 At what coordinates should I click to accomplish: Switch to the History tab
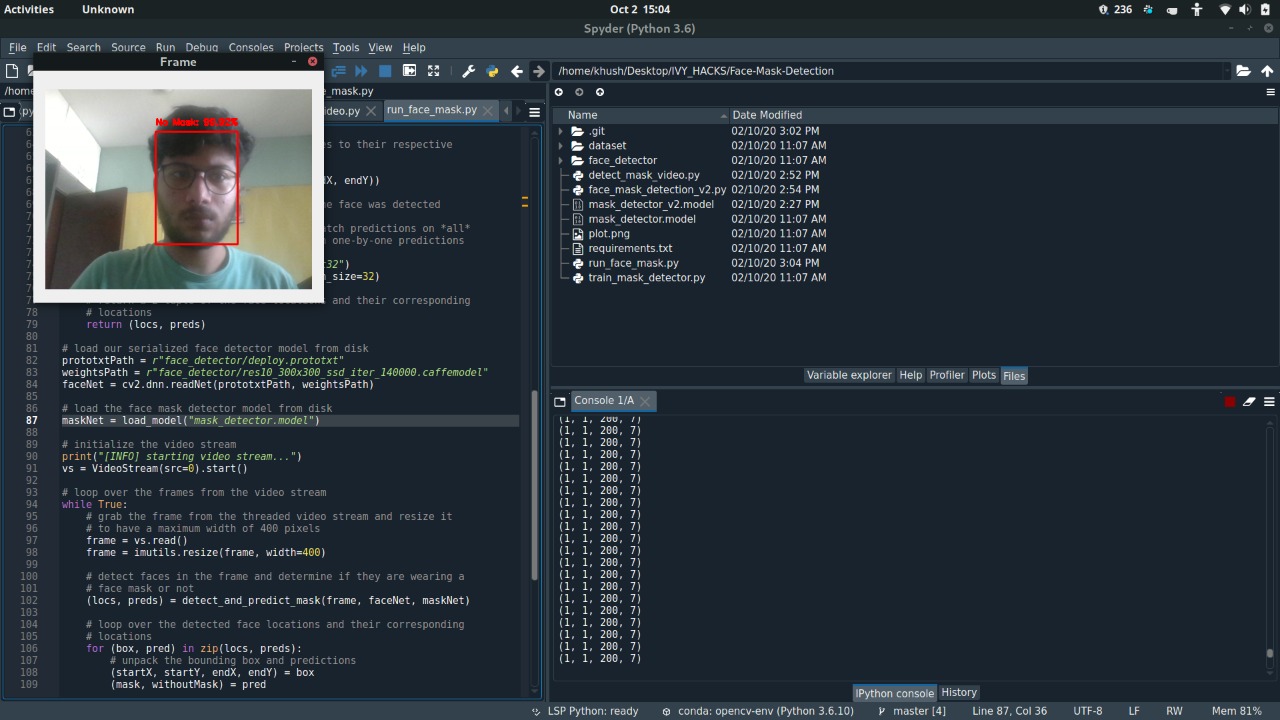point(958,692)
